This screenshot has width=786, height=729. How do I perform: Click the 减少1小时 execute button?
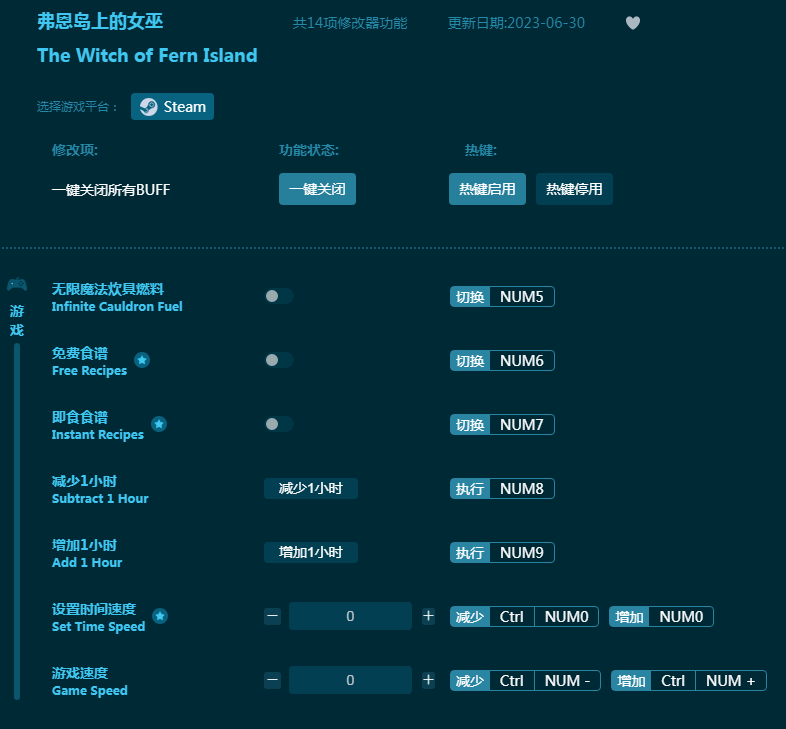(x=311, y=488)
